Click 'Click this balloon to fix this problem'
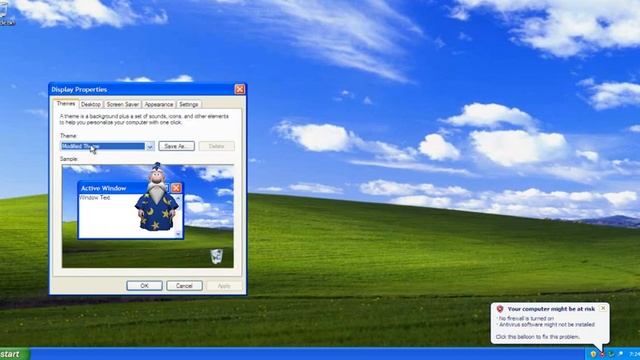This screenshot has width=640, height=360. coord(538,337)
